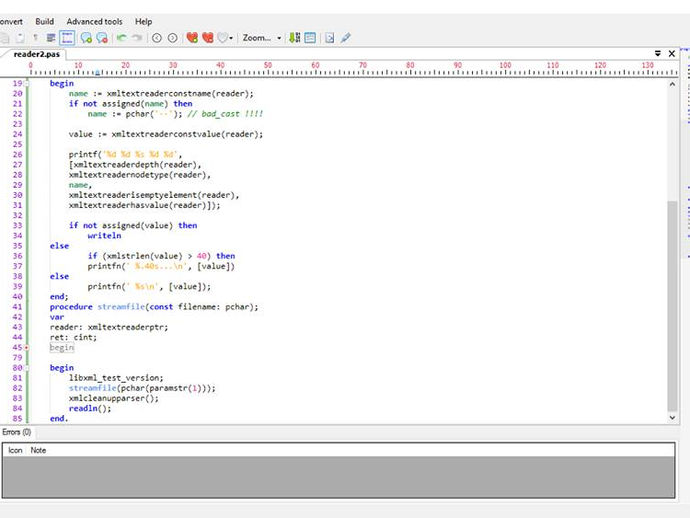
Task: Click 'value := xmltextreaderconstvalue(reader);' line
Action: click(x=166, y=134)
